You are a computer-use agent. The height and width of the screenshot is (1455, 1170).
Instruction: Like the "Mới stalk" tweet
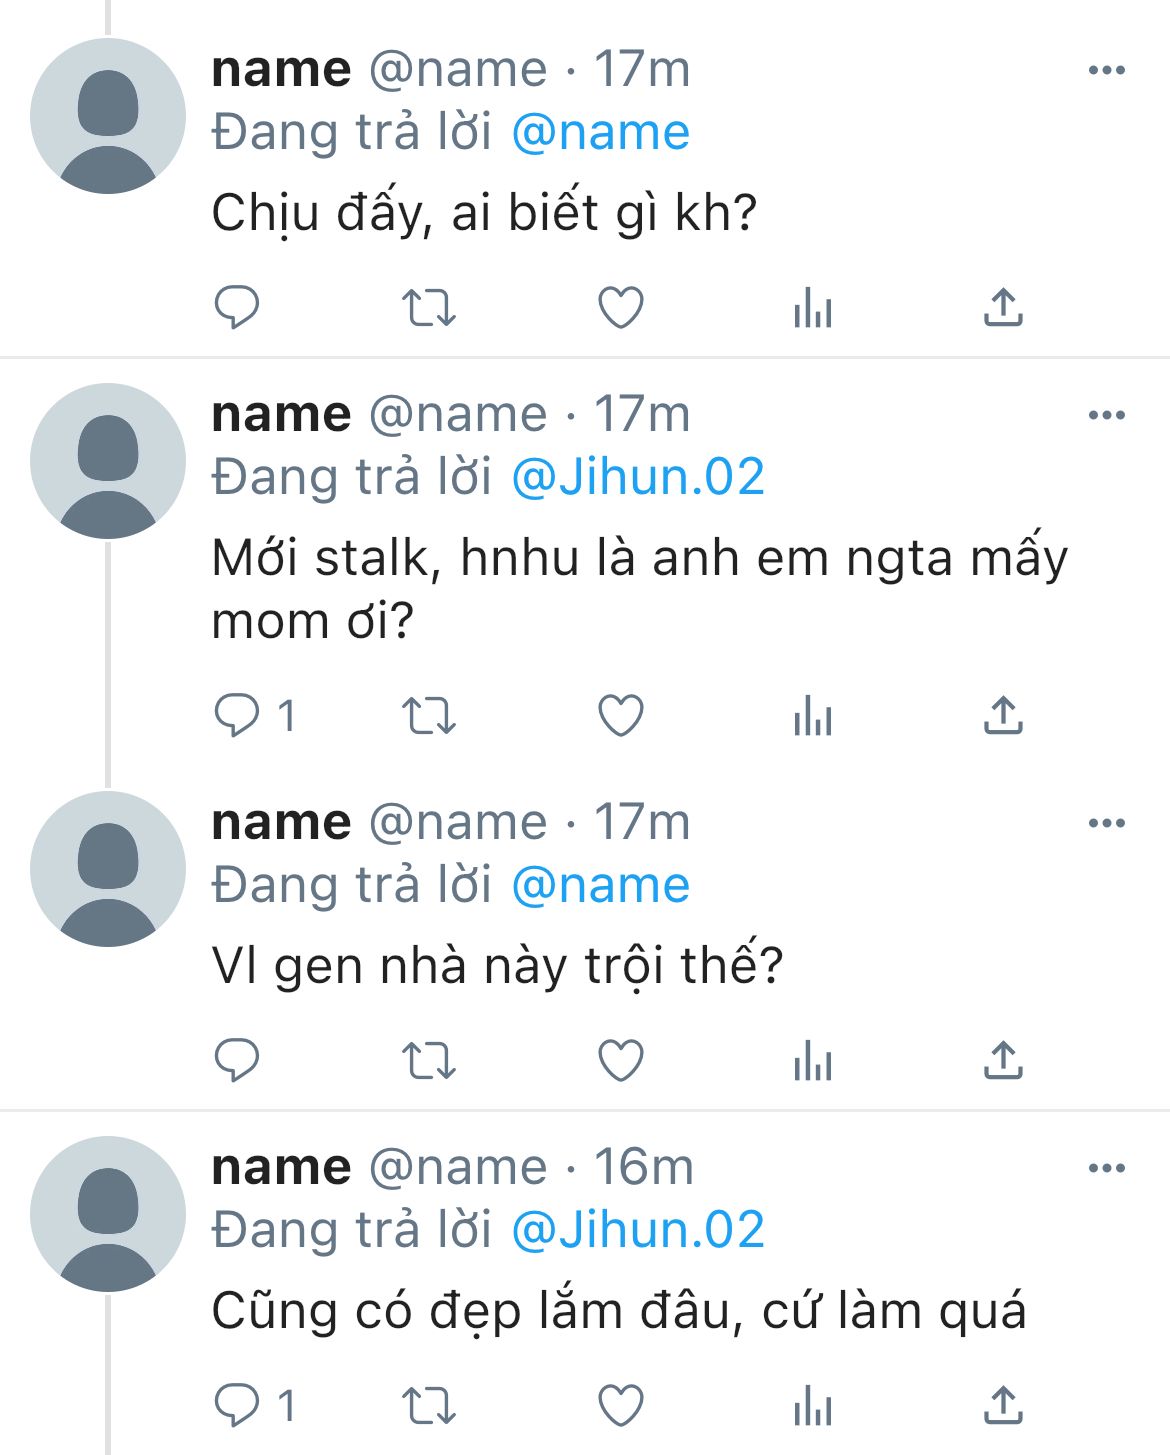pyautogui.click(x=620, y=715)
